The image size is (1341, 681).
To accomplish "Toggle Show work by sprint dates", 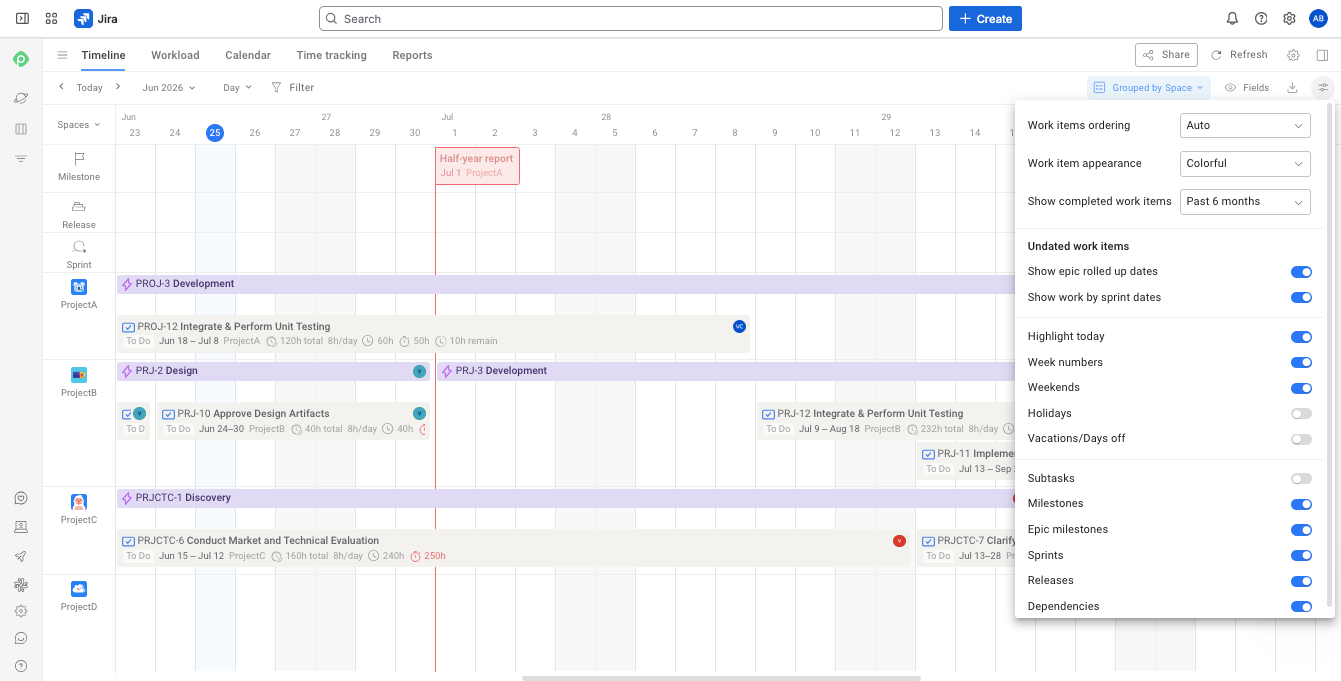I will tap(1301, 298).
